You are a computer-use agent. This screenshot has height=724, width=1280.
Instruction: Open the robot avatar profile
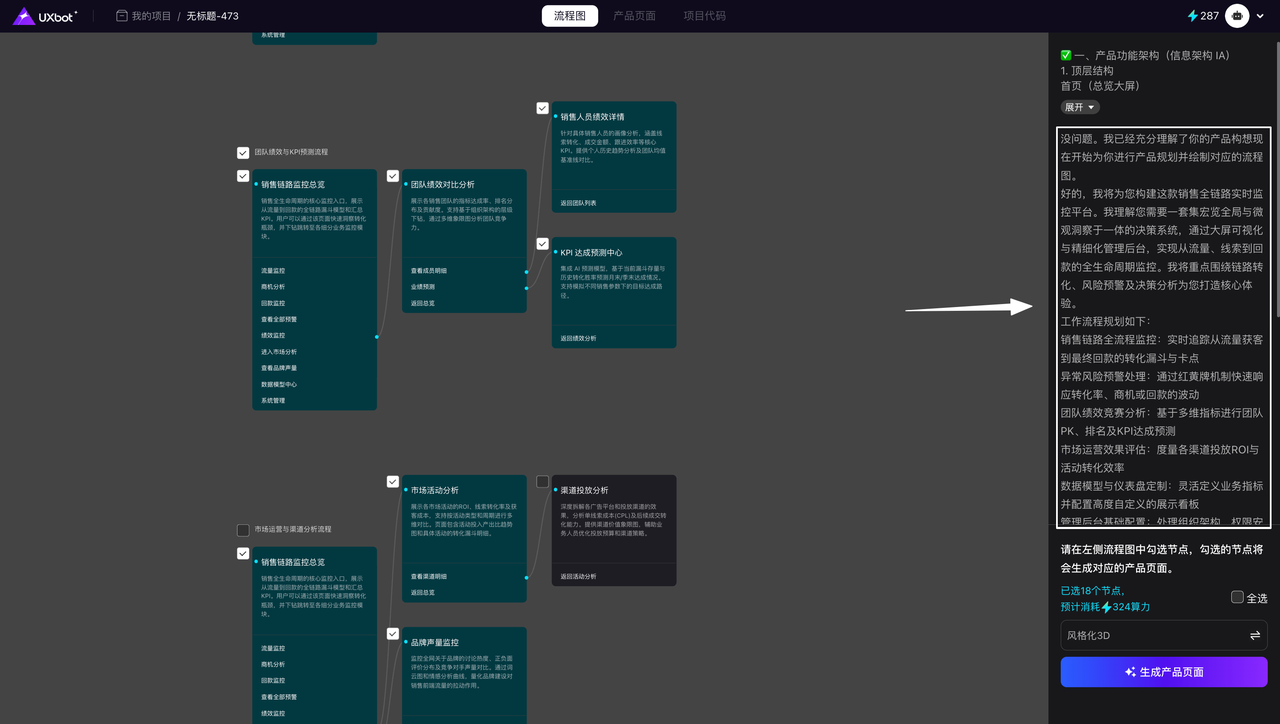(x=1238, y=16)
